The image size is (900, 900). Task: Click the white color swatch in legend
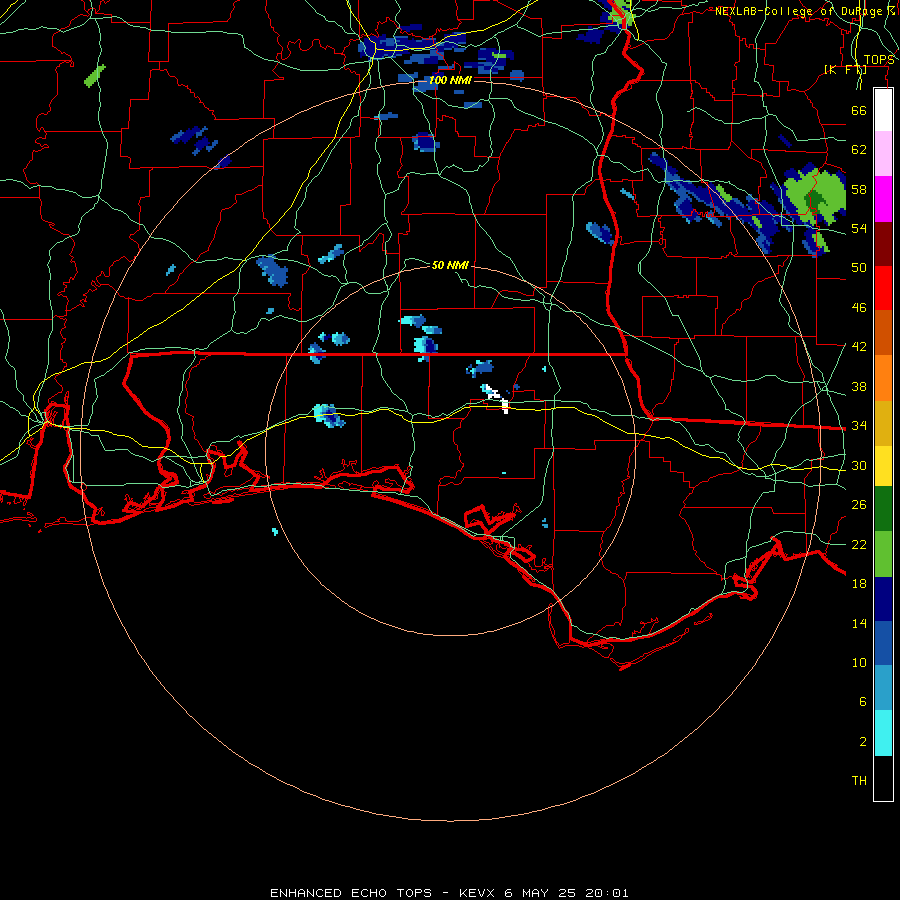(883, 110)
